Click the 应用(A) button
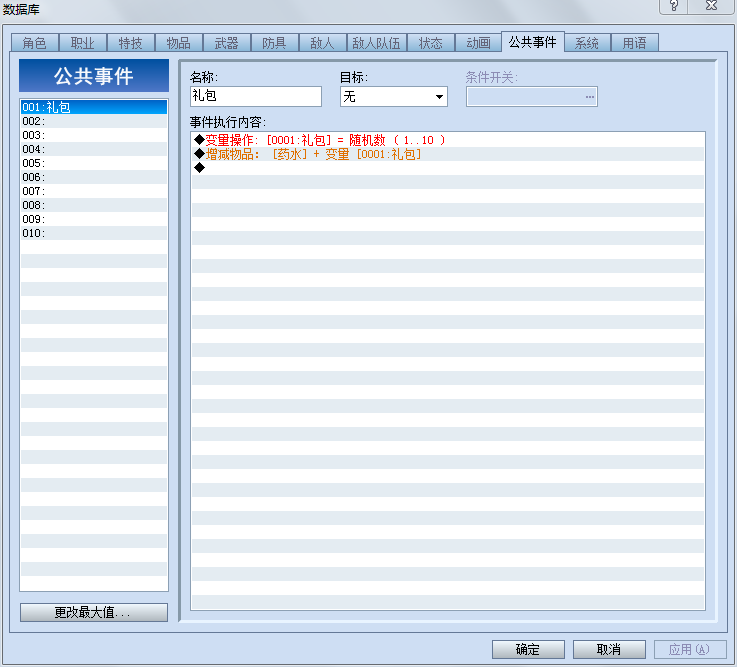Viewport: 737px width, 667px height. point(690,650)
